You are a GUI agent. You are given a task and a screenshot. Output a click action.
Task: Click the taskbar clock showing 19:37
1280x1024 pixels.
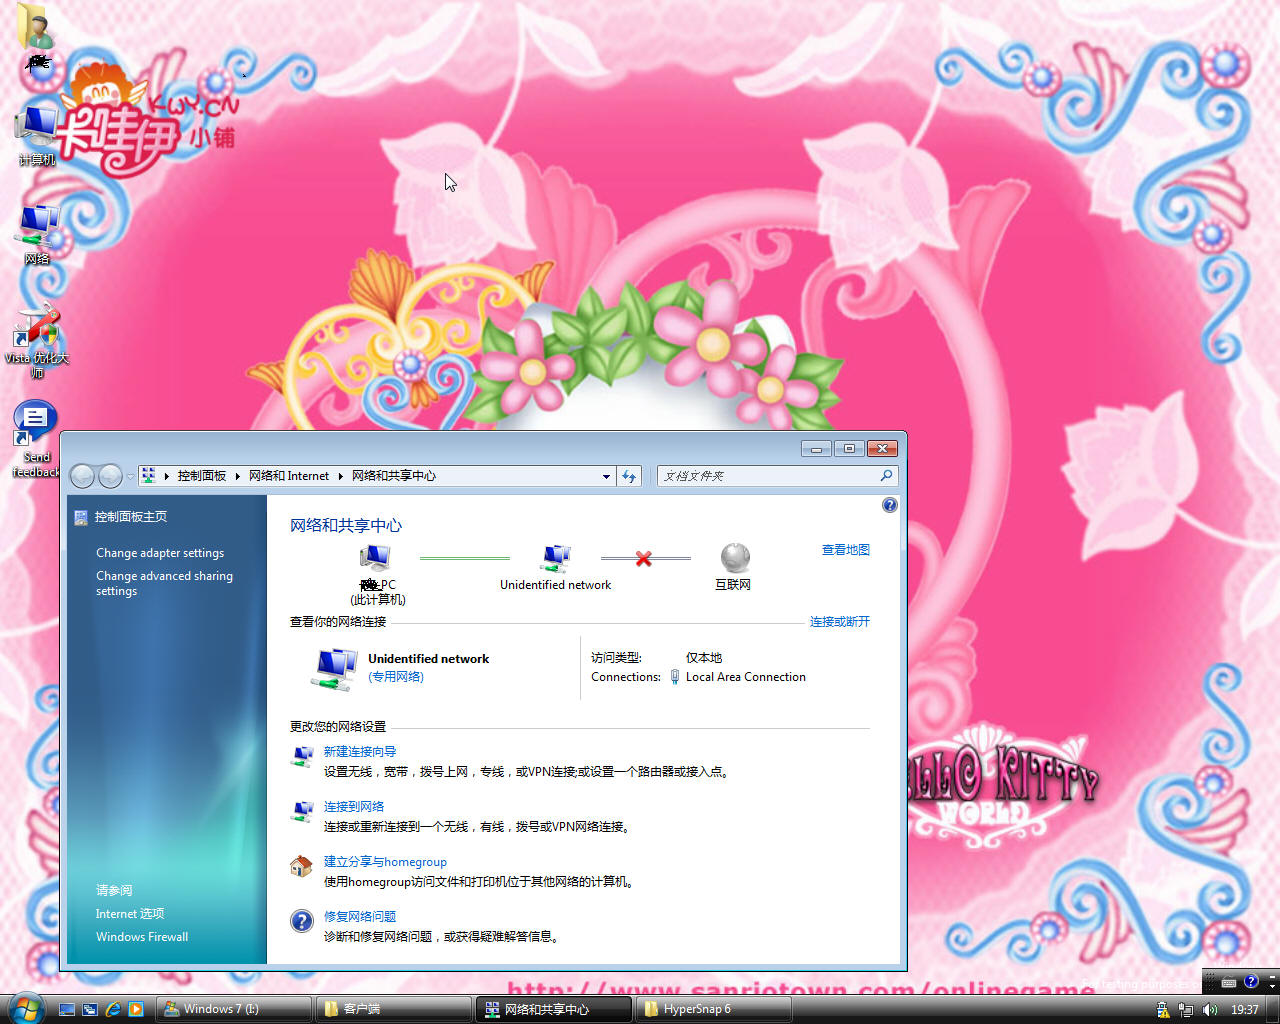(1245, 1010)
